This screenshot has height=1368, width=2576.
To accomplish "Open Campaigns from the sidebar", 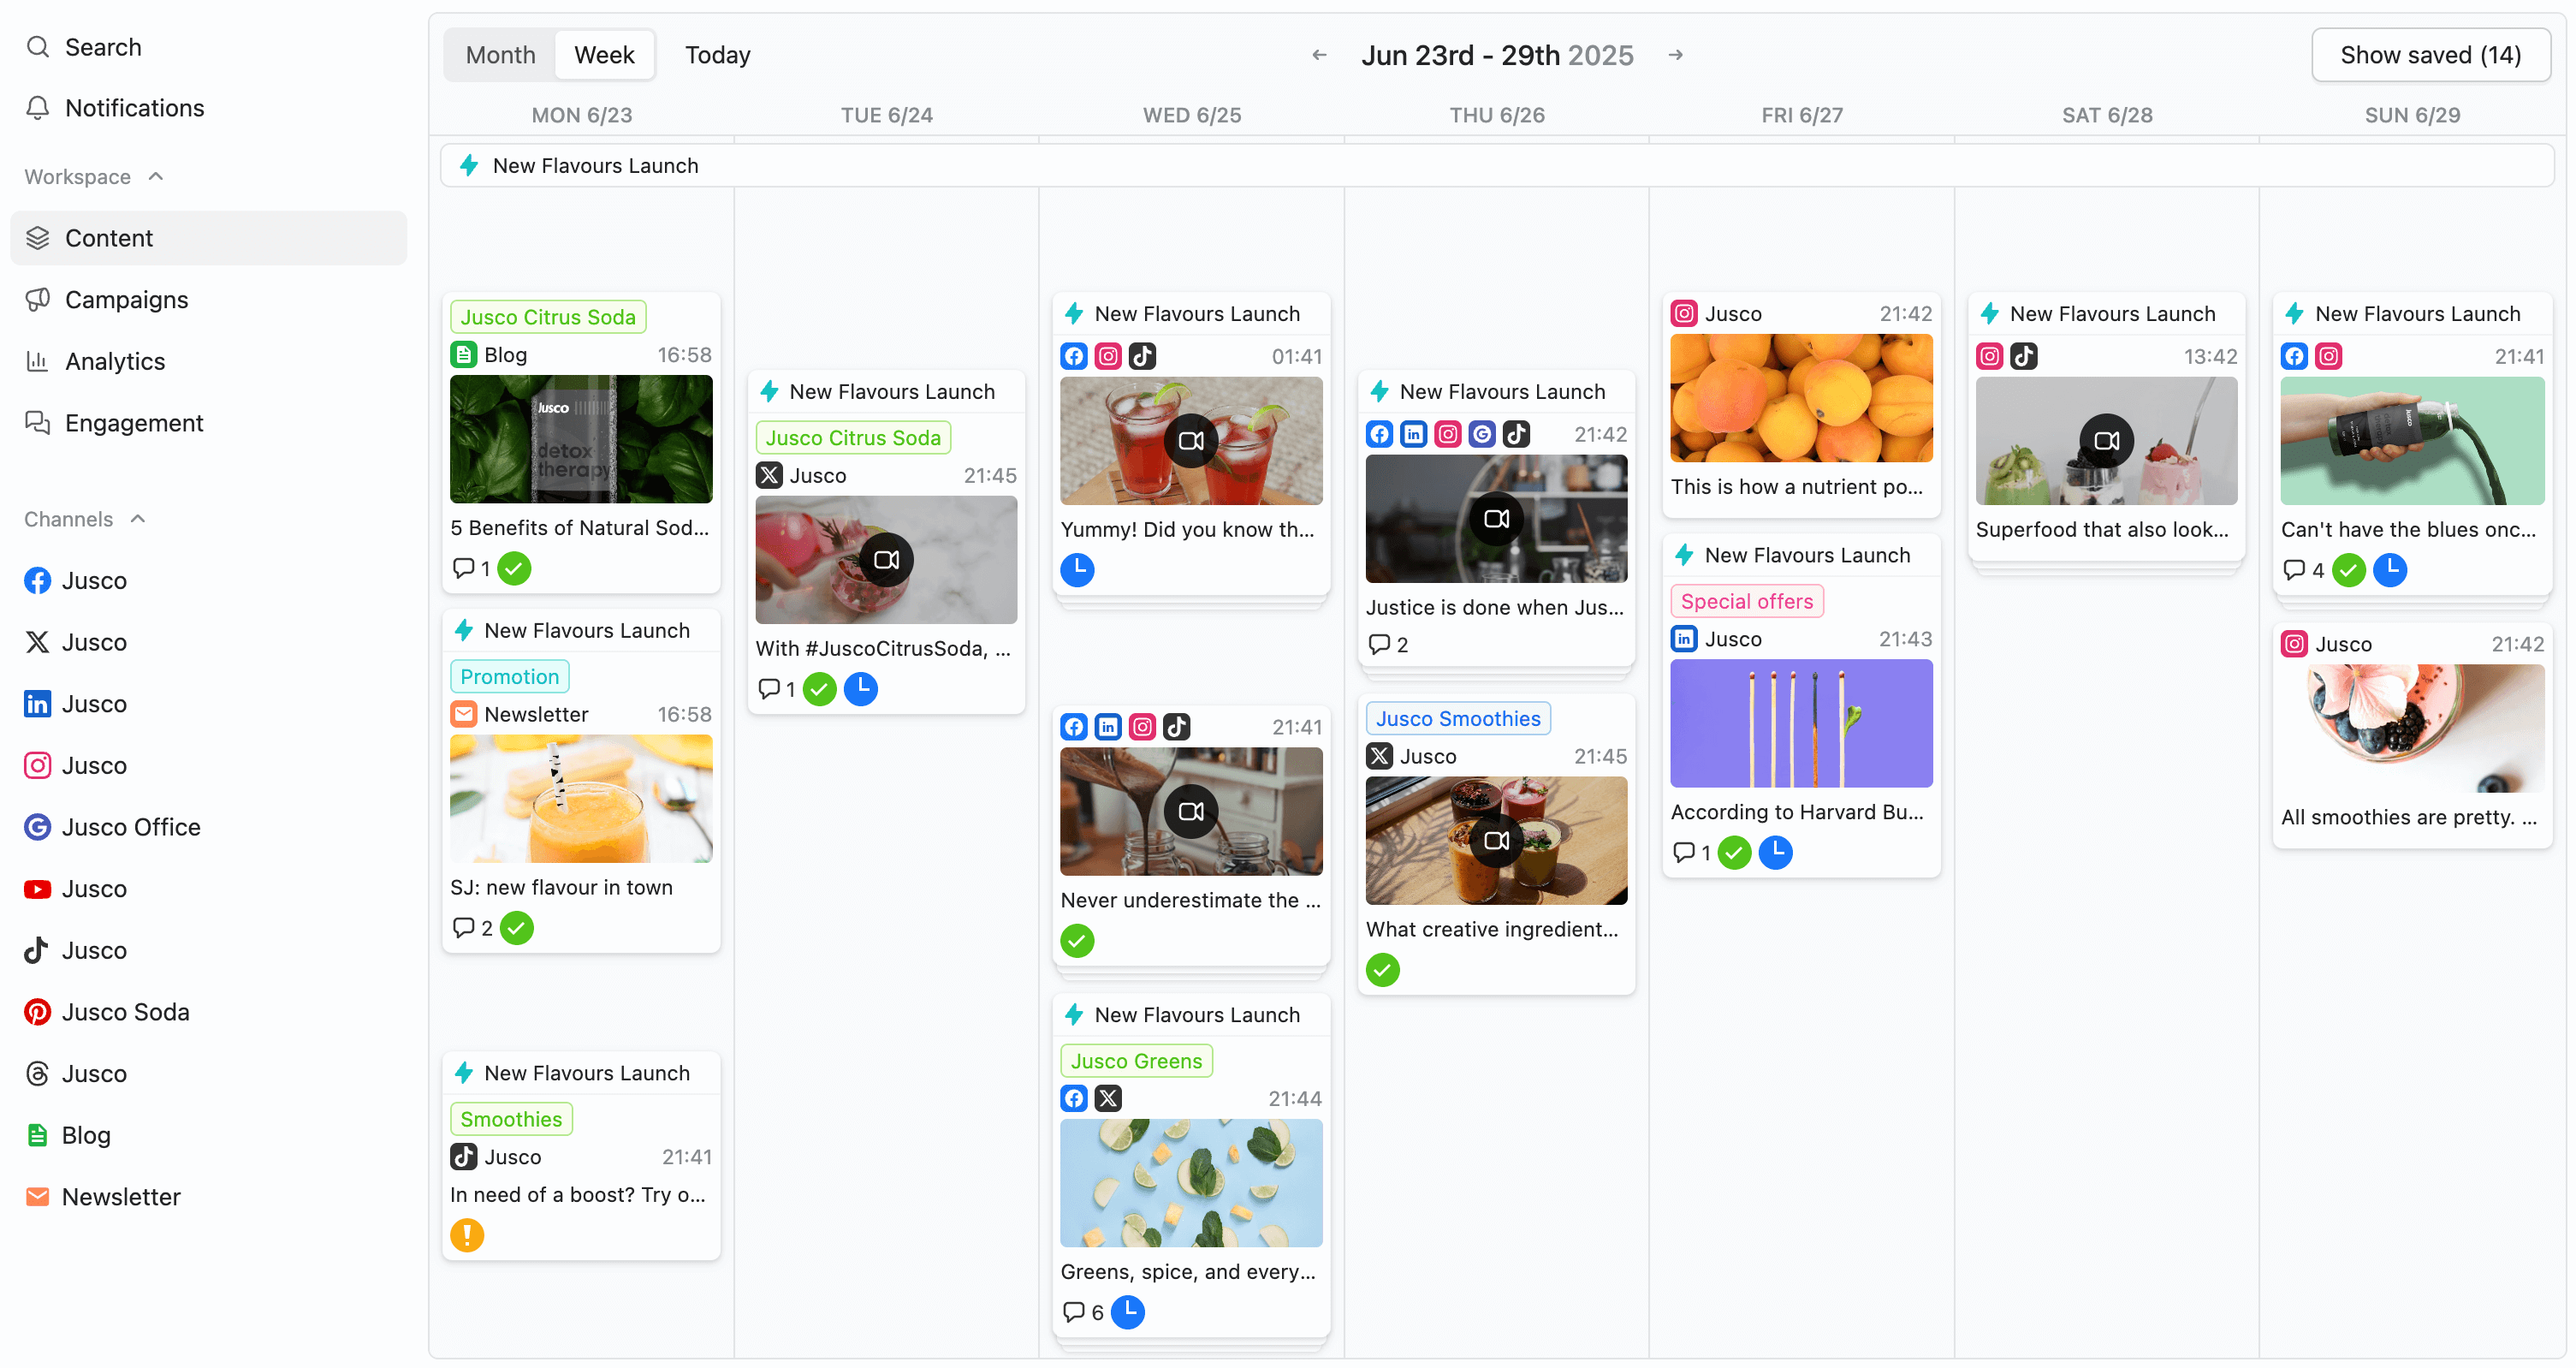I will [x=126, y=299].
